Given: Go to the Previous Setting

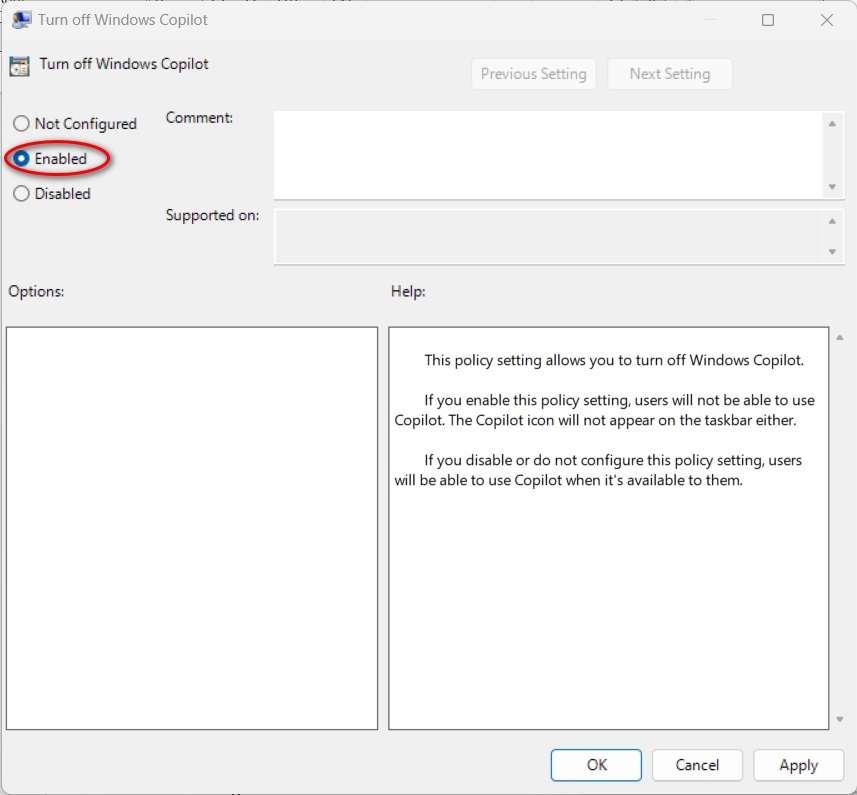Looking at the screenshot, I should click(x=534, y=74).
